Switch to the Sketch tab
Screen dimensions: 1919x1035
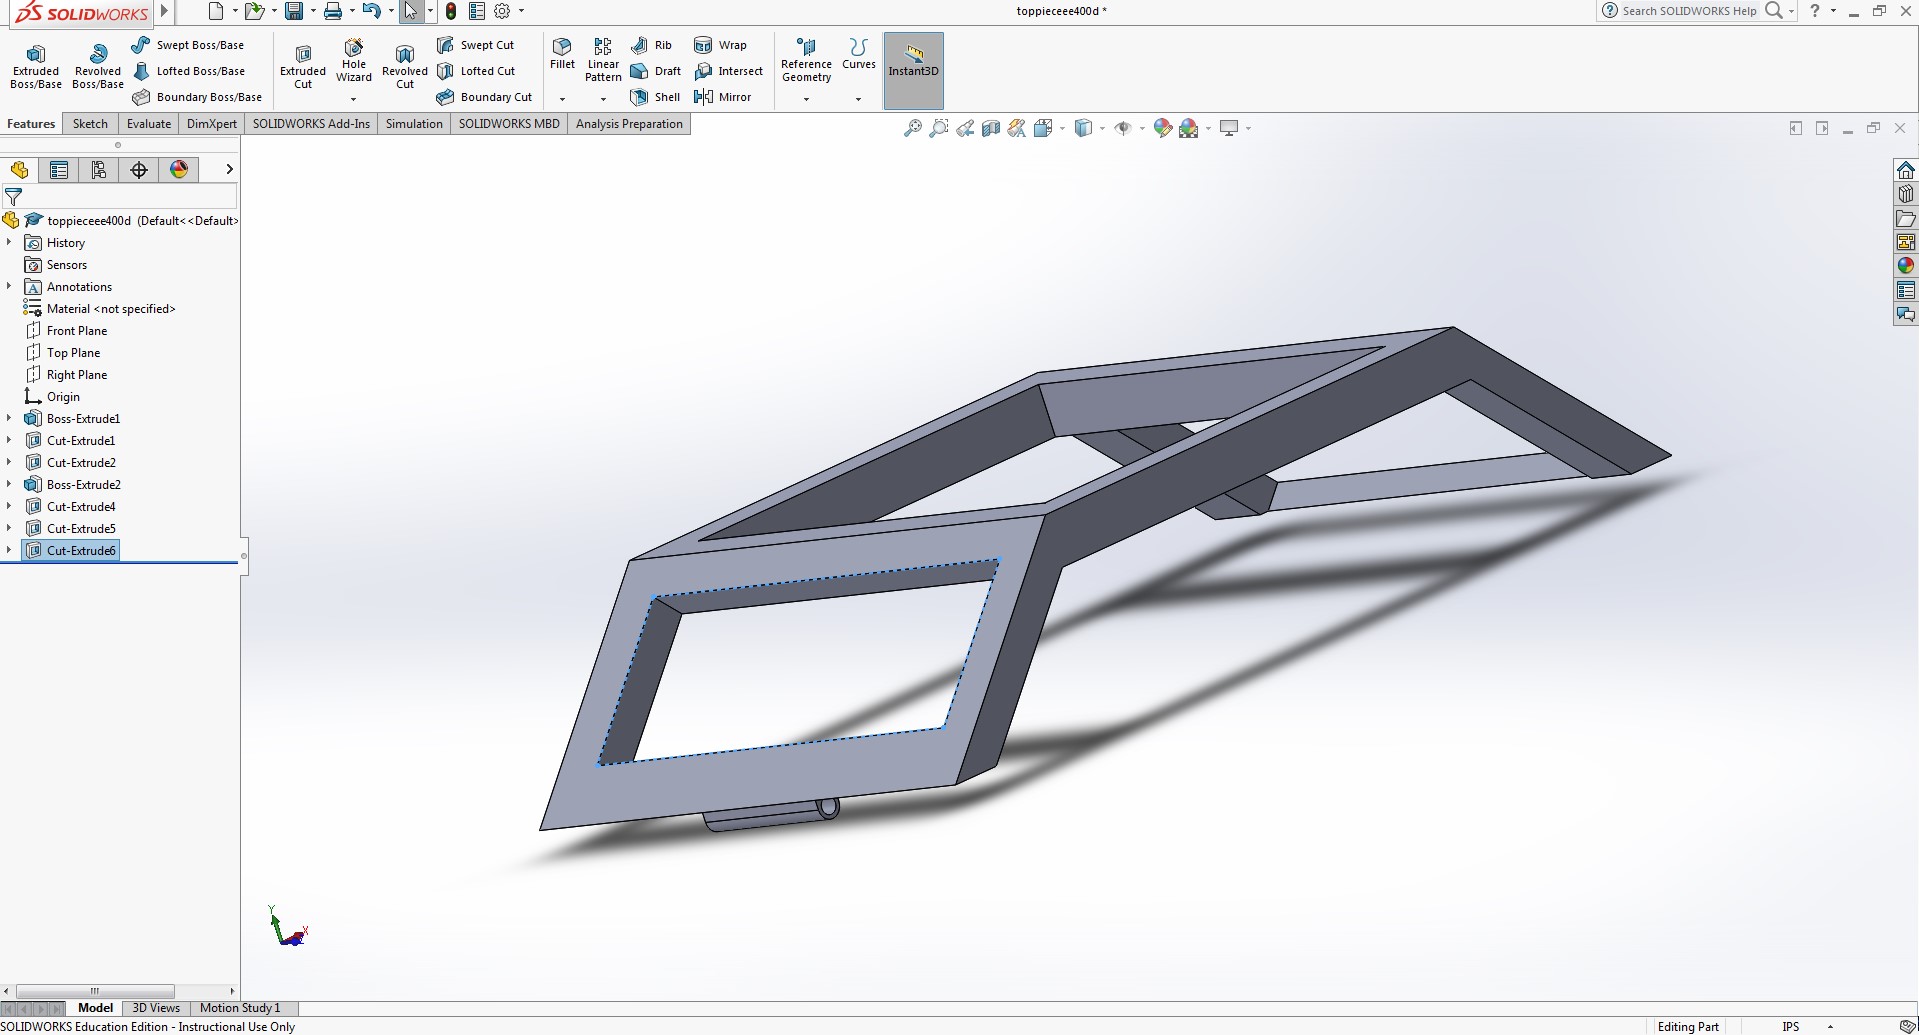[90, 124]
